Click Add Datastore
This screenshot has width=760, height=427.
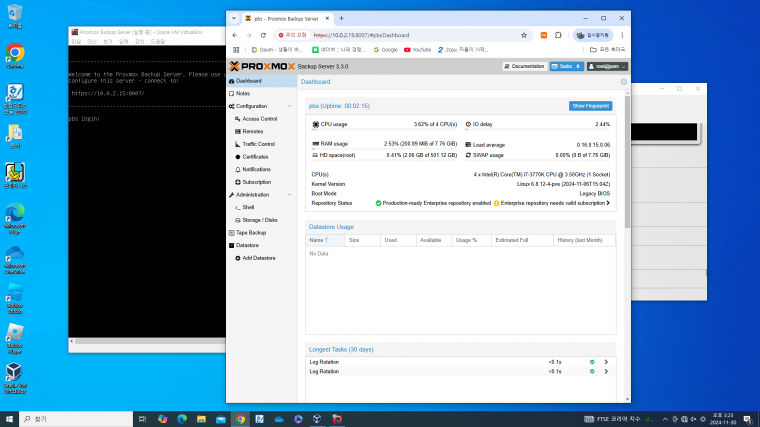coord(258,258)
